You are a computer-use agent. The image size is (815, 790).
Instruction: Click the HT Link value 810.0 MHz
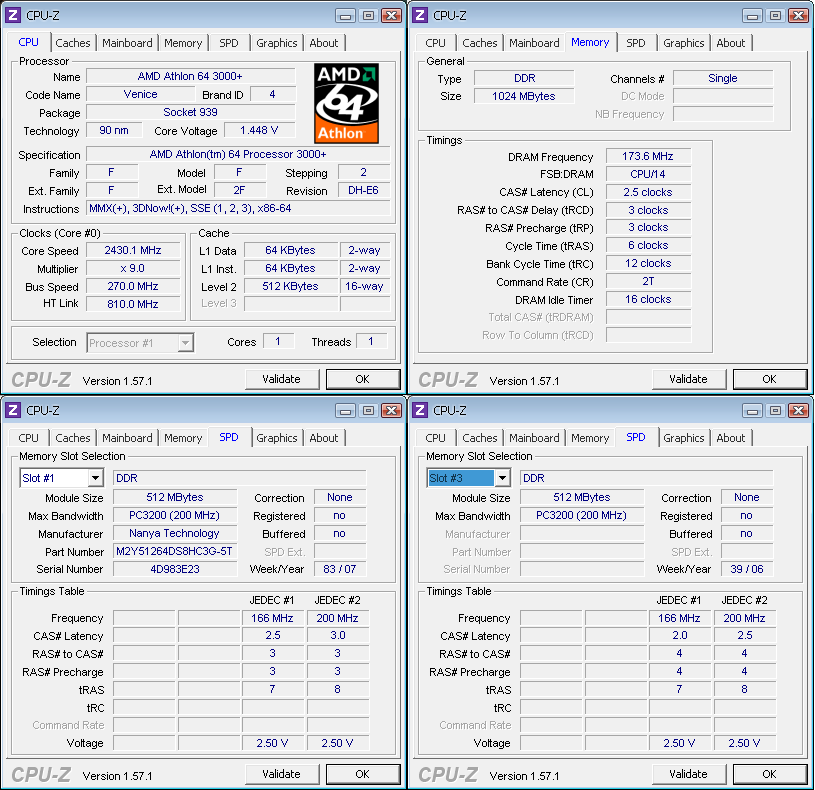[x=133, y=305]
